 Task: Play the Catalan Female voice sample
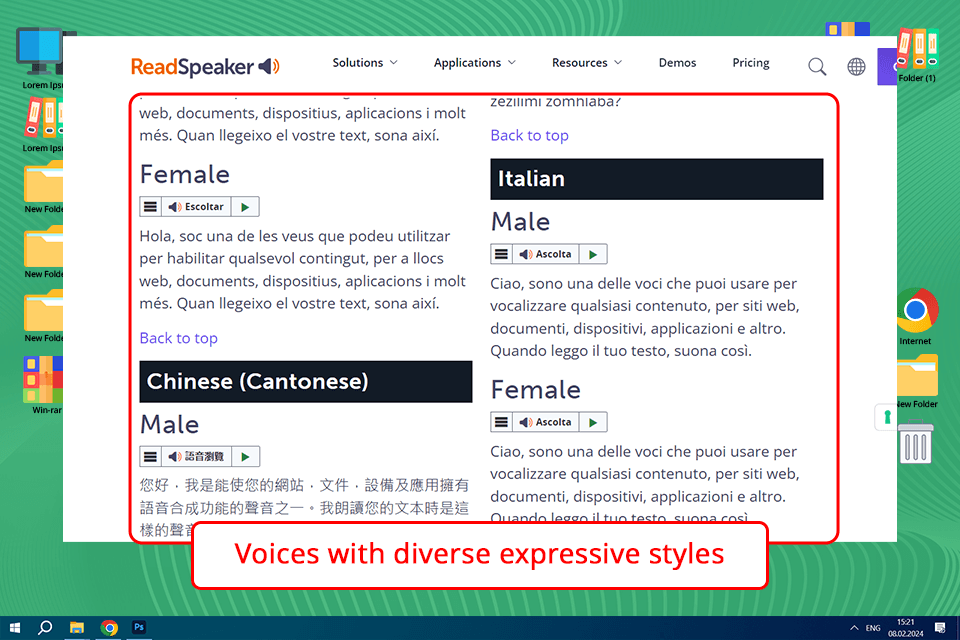[x=245, y=207]
